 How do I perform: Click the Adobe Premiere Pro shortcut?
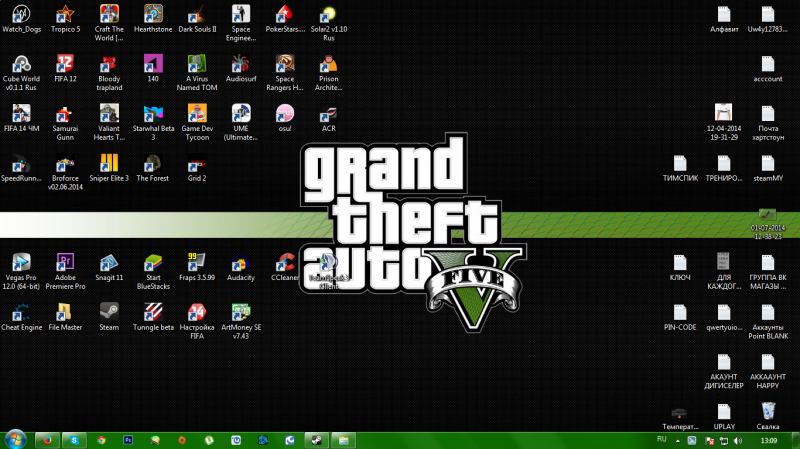[65, 271]
